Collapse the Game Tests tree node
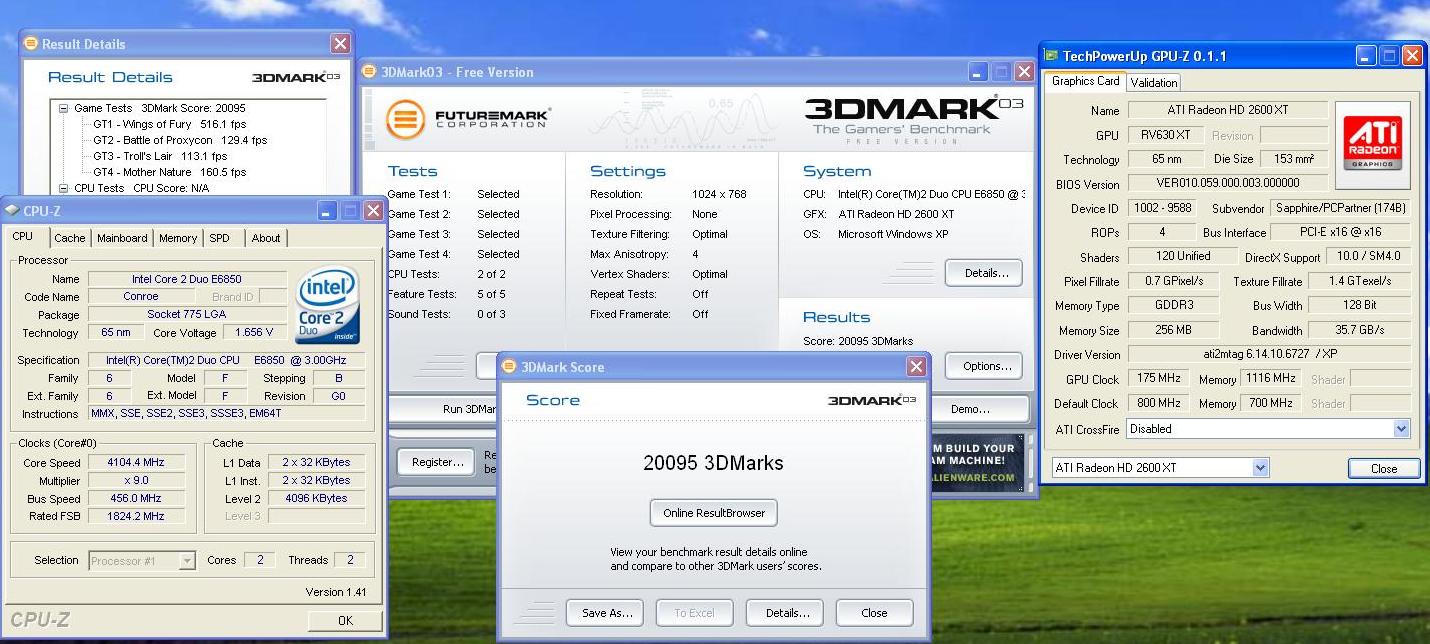The width and height of the screenshot is (1430, 644). pos(64,108)
